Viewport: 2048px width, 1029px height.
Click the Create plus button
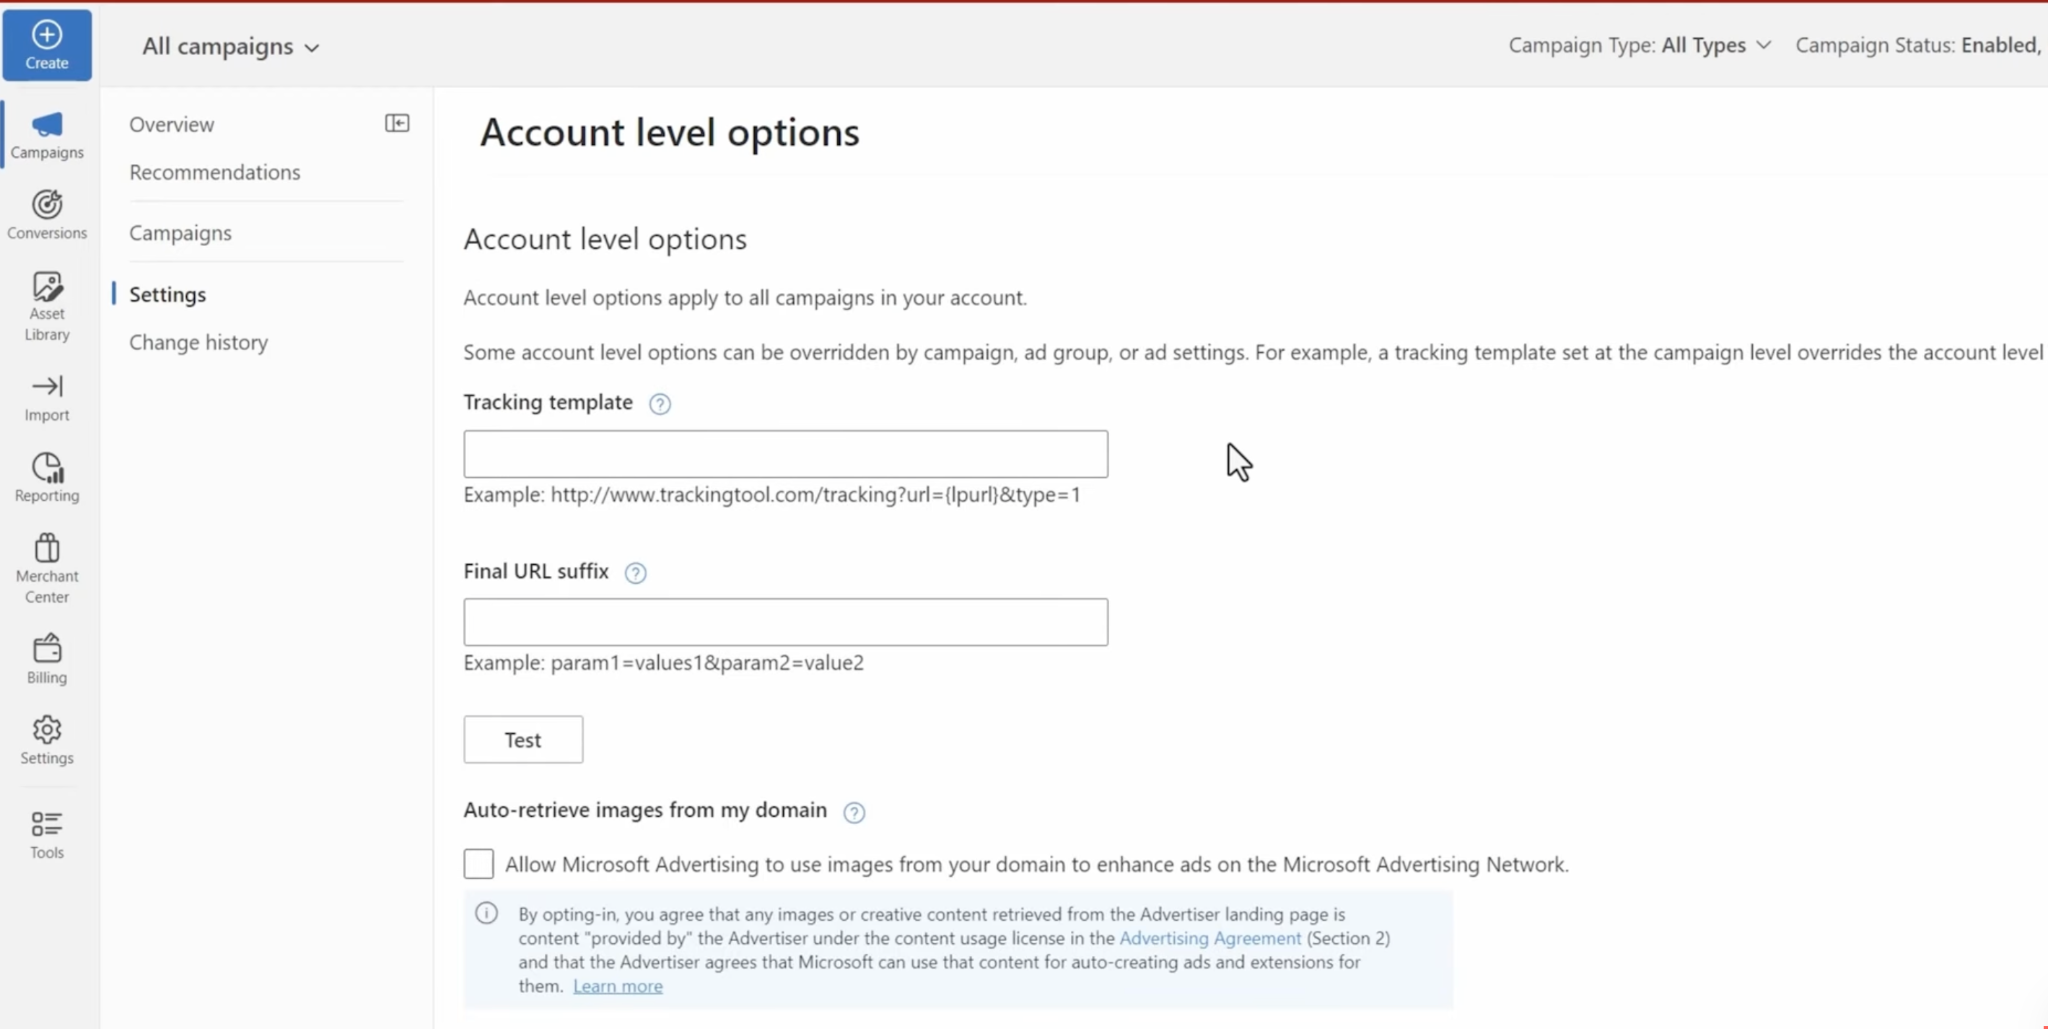[47, 45]
